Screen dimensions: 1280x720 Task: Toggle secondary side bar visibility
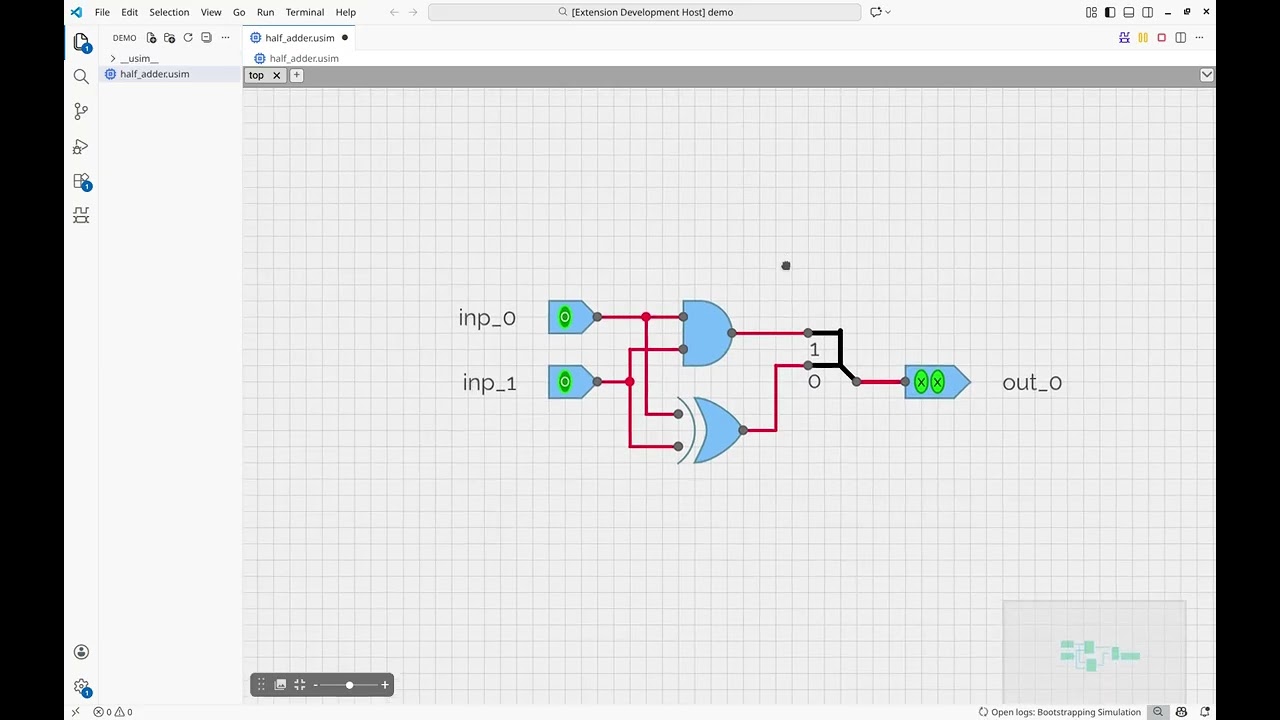tap(1148, 12)
